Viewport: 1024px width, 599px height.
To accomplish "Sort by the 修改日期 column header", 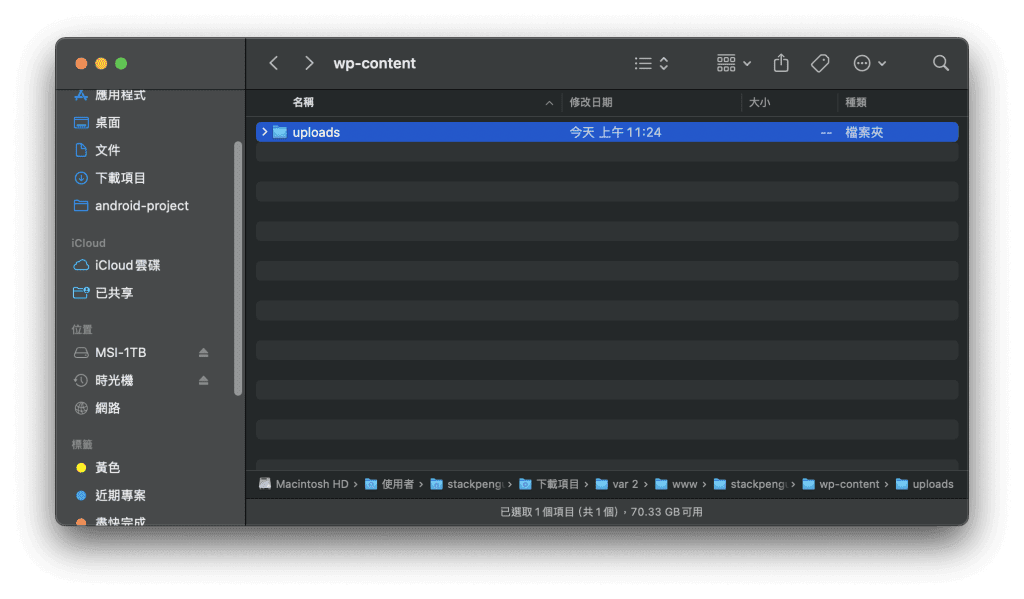I will click(x=590, y=103).
